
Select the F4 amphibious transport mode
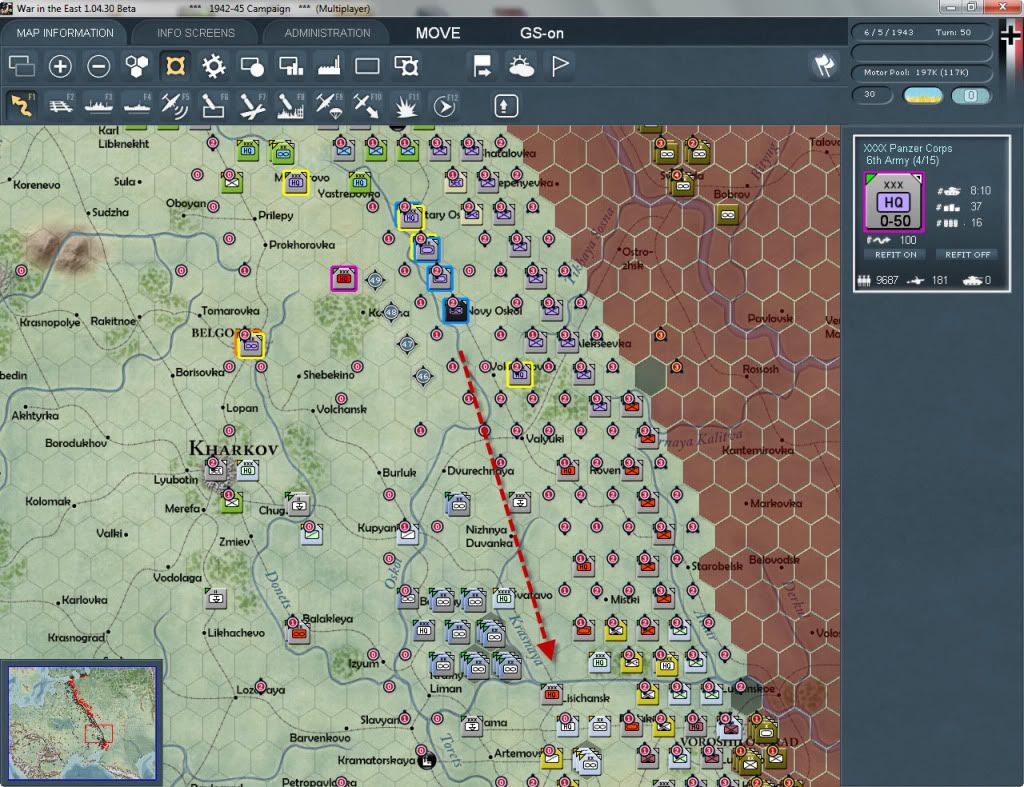pos(137,105)
